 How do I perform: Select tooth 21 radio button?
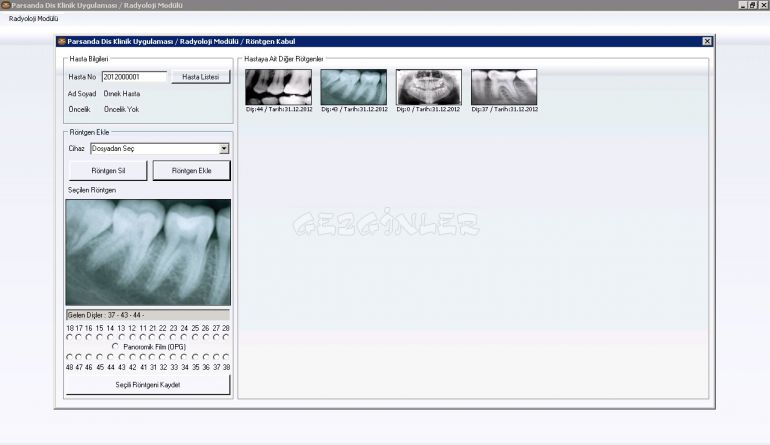coord(152,337)
